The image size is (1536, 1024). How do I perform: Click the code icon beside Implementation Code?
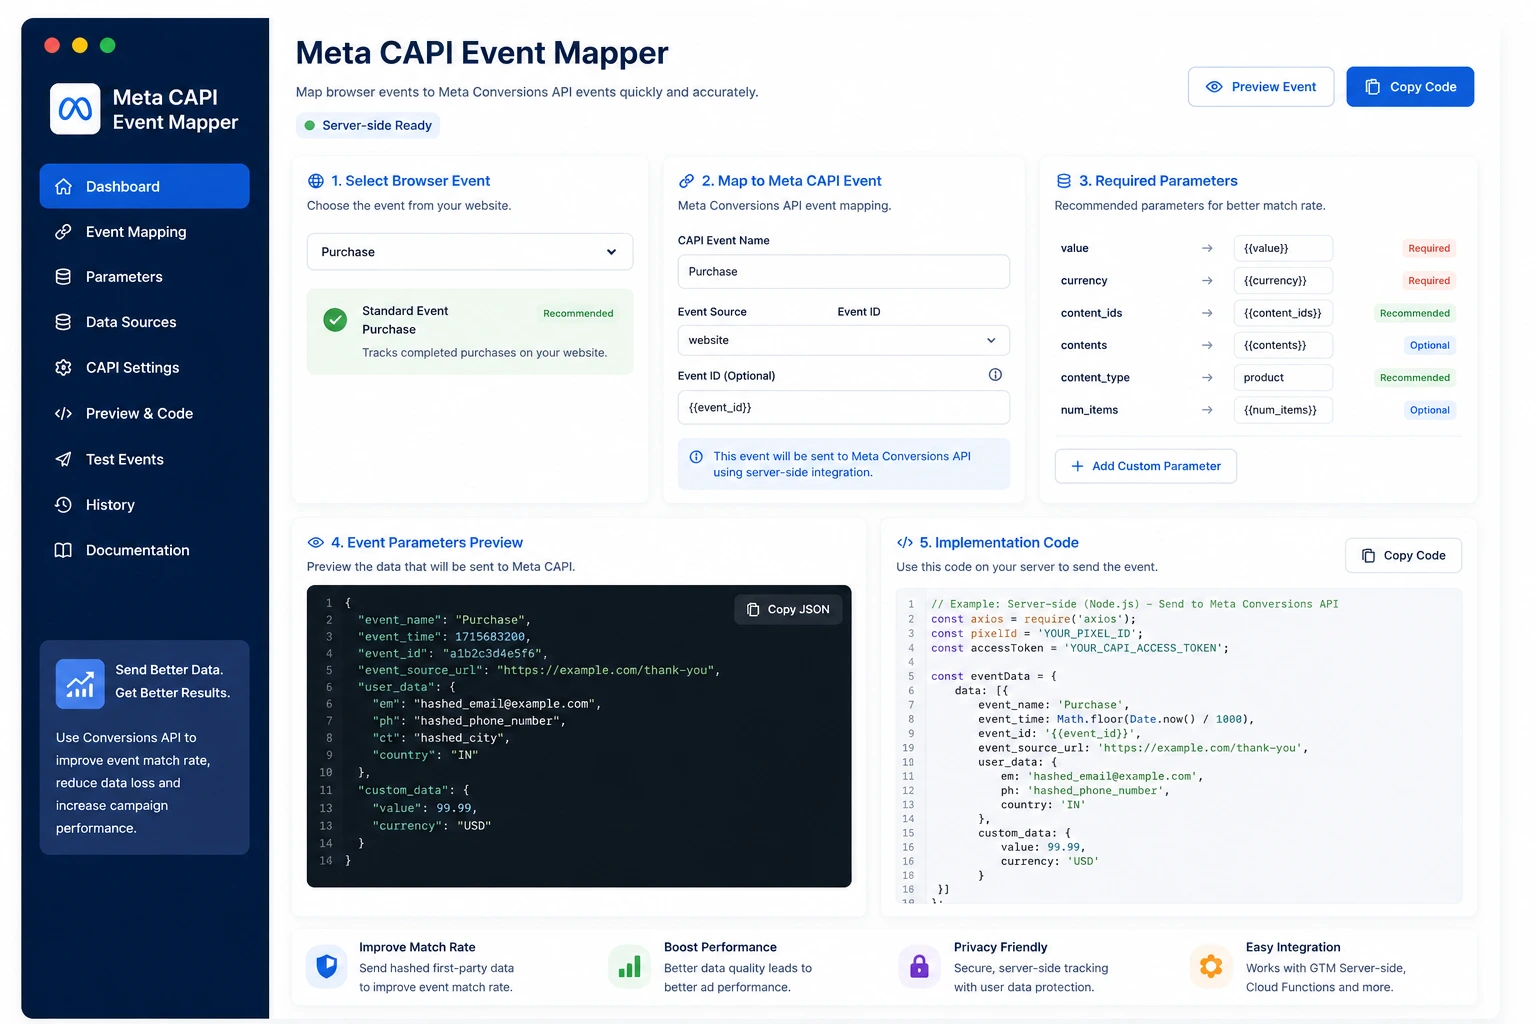[x=905, y=543]
